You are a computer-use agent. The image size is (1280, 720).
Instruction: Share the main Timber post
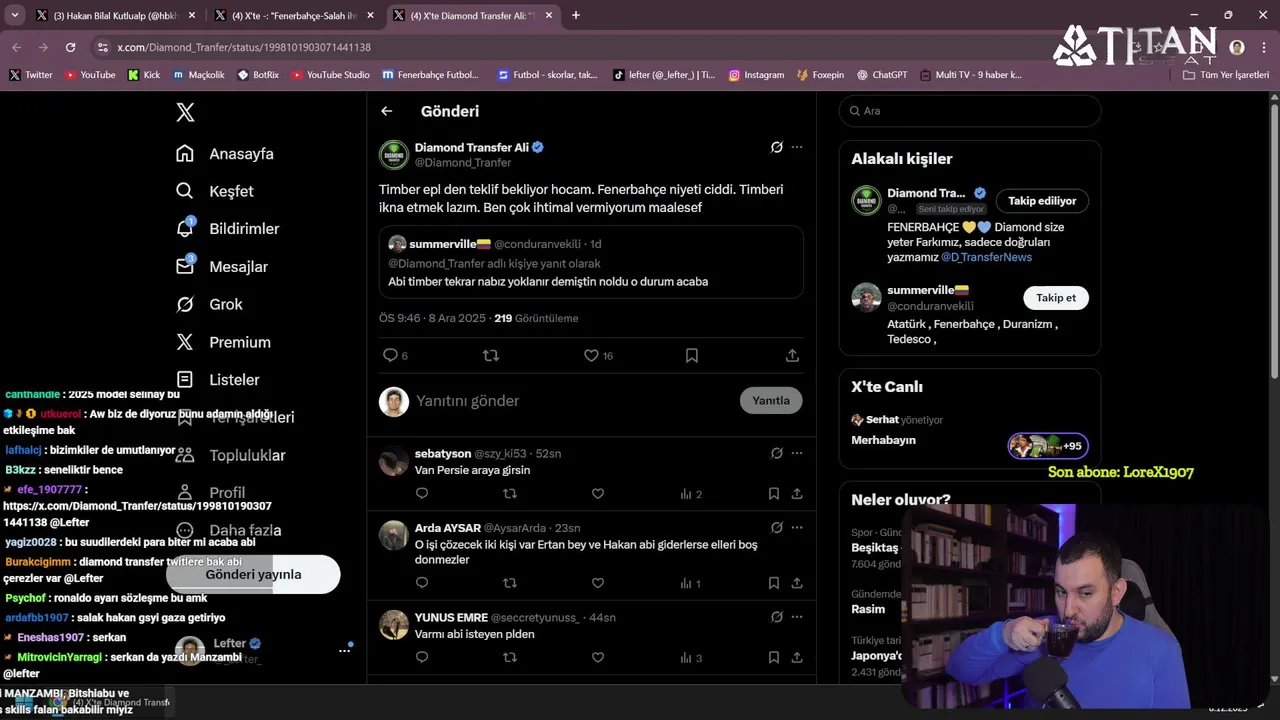(x=792, y=355)
